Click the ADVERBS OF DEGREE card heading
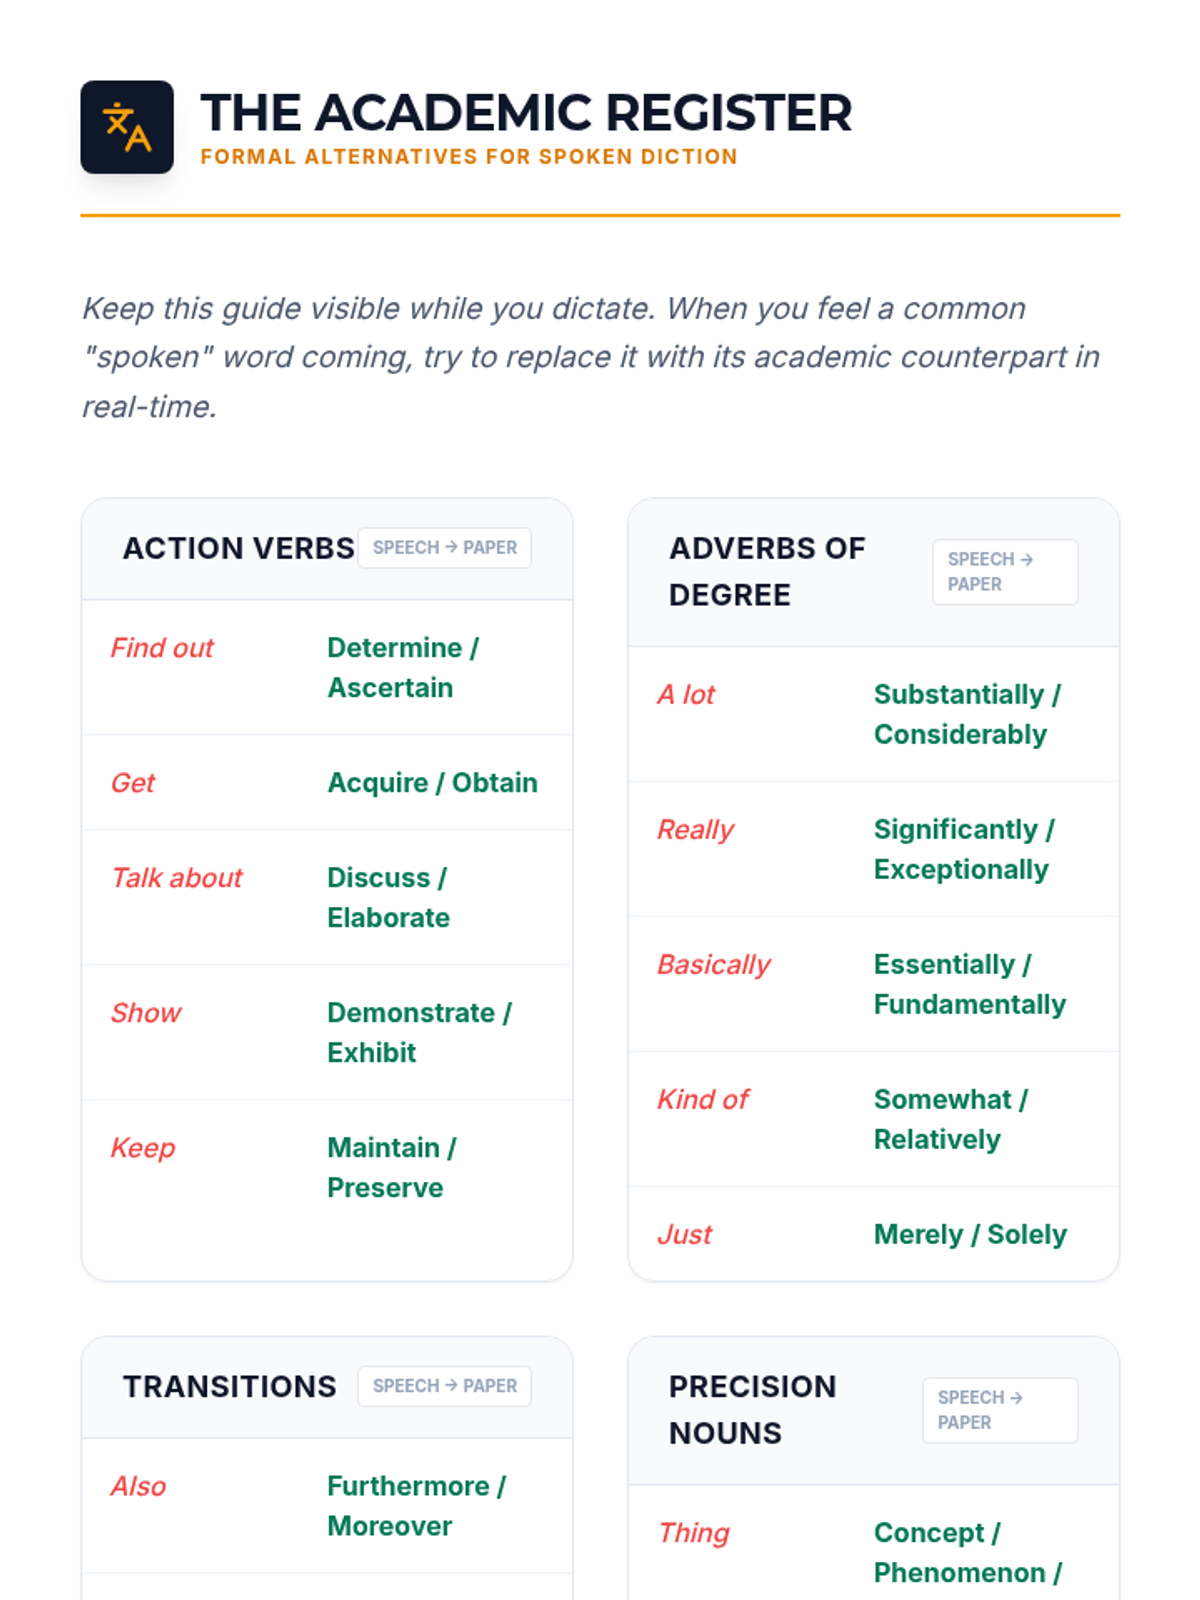Image resolution: width=1200 pixels, height=1600 pixels. (x=767, y=572)
